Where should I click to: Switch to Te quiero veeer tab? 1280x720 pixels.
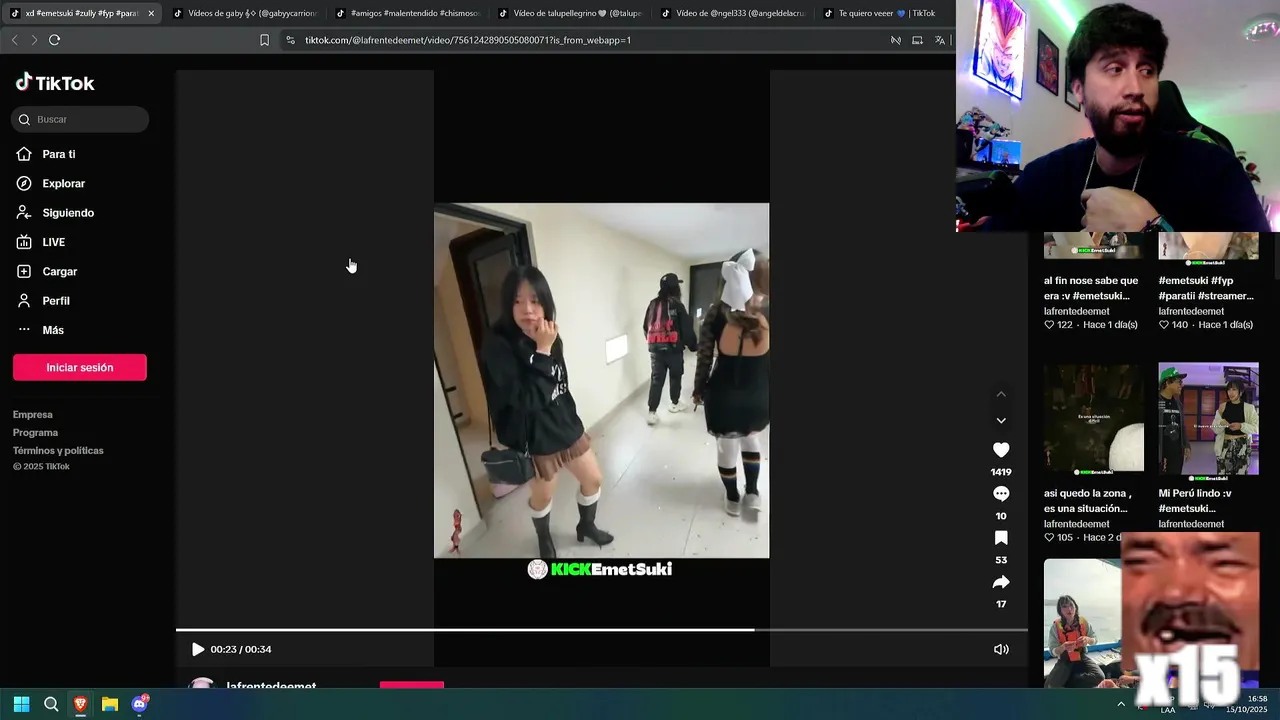(880, 13)
